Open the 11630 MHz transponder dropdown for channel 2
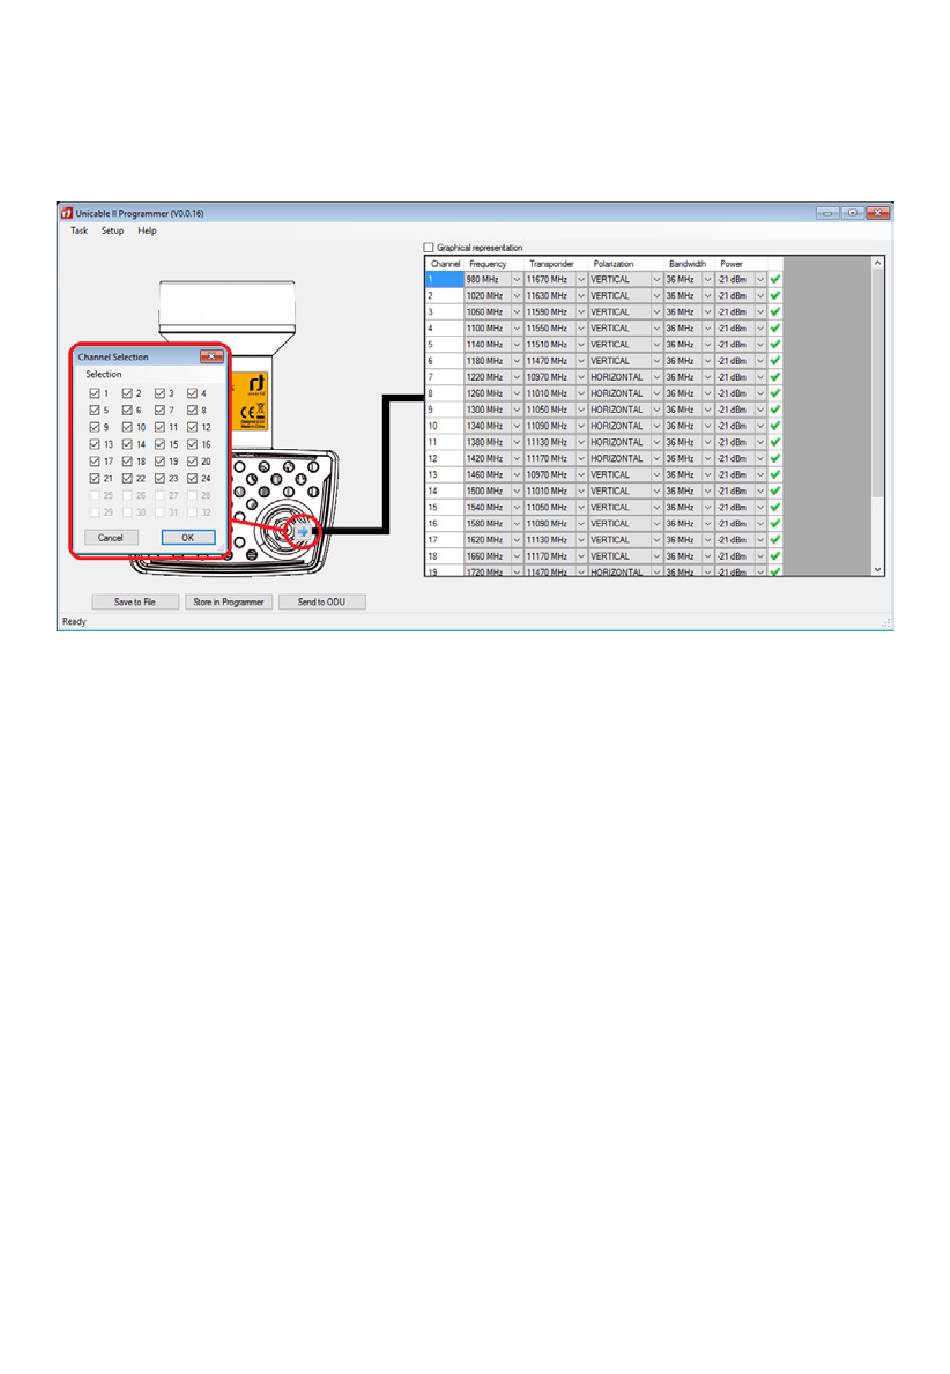 point(581,296)
